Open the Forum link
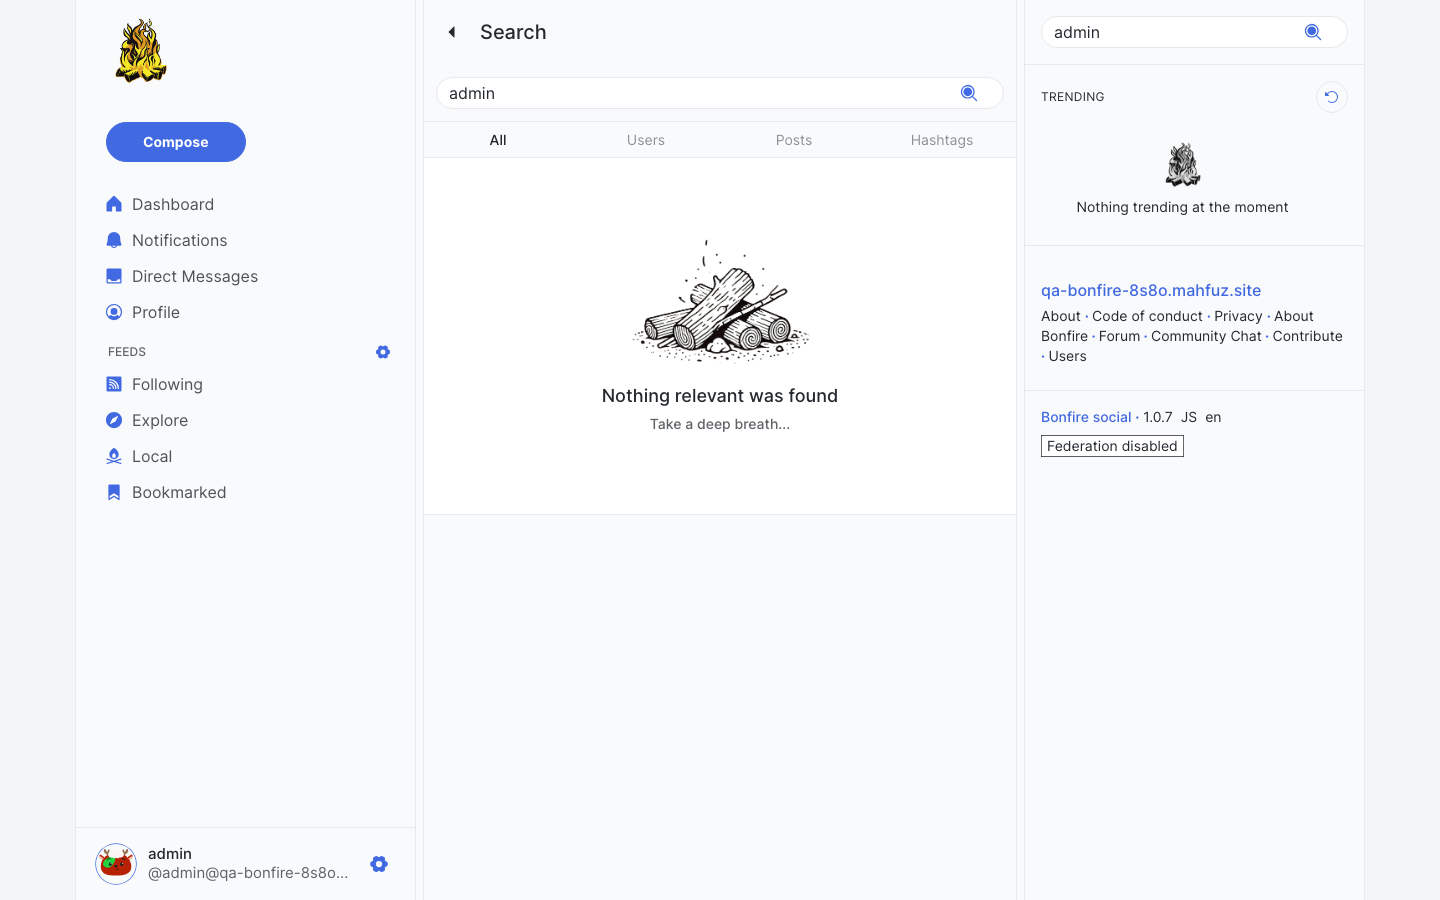 click(x=1119, y=336)
